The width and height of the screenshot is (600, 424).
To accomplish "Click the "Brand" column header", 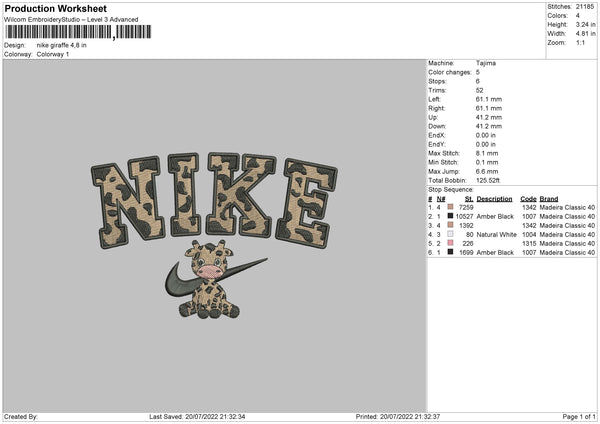I will tap(549, 199).
